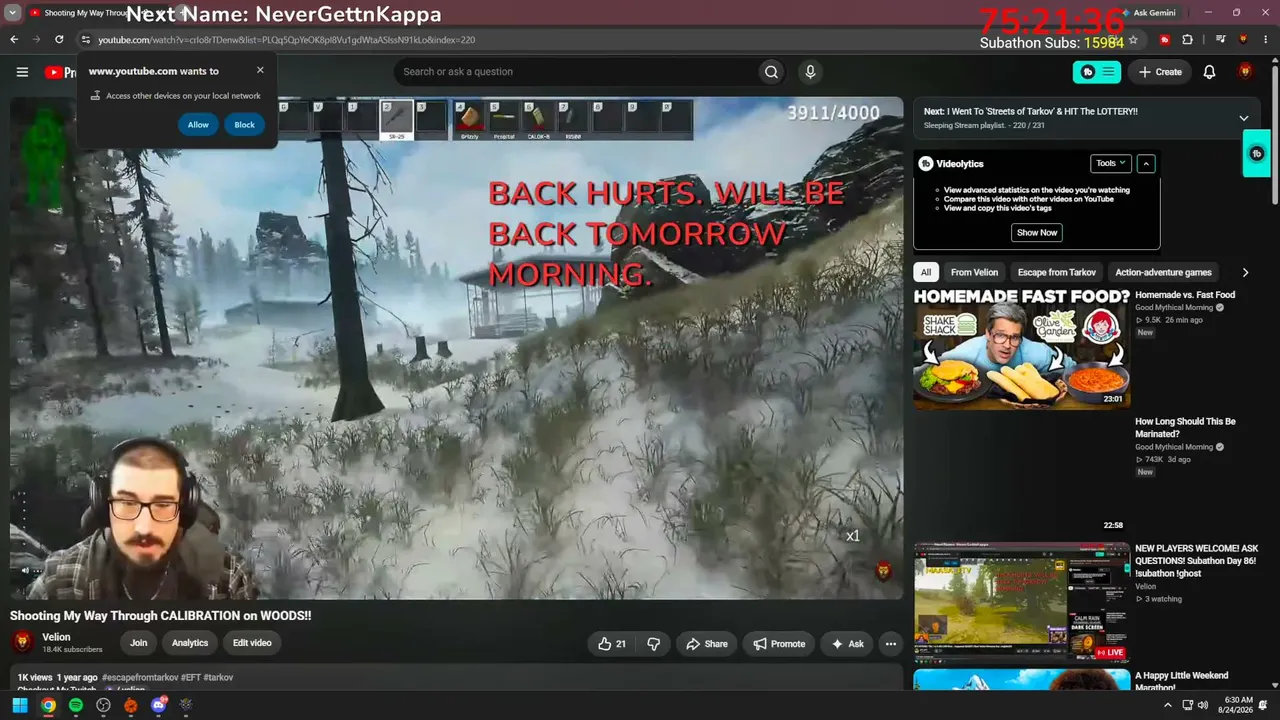Reload the current page

pos(59,40)
